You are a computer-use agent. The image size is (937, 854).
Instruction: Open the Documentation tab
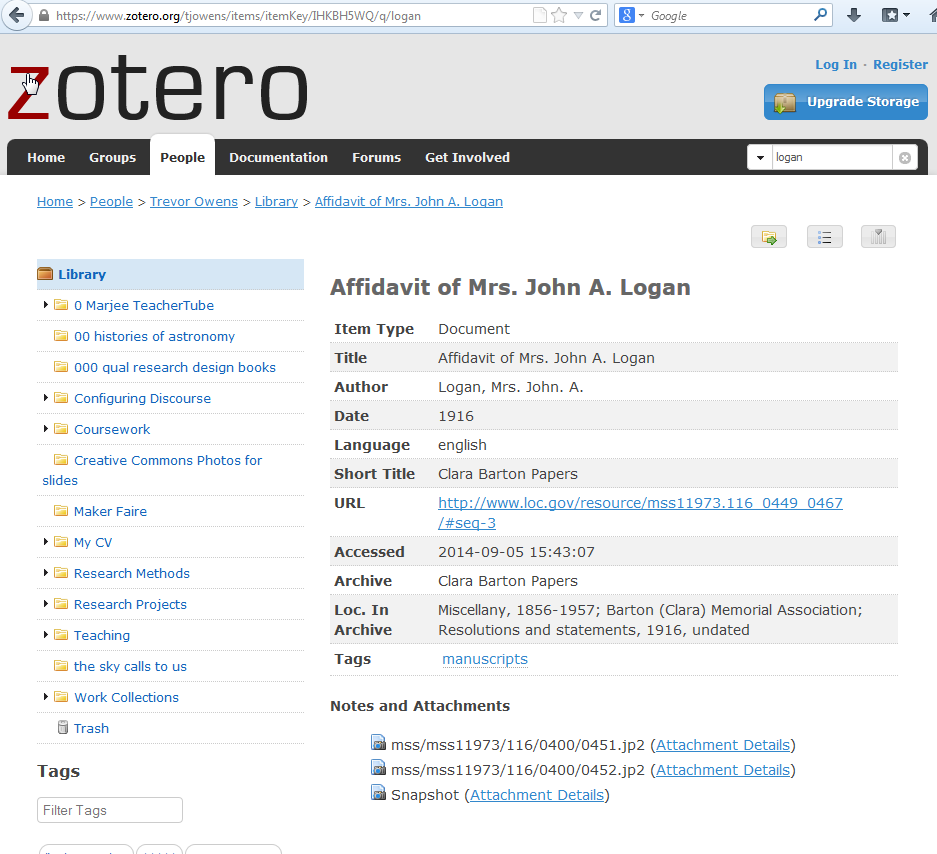(278, 158)
